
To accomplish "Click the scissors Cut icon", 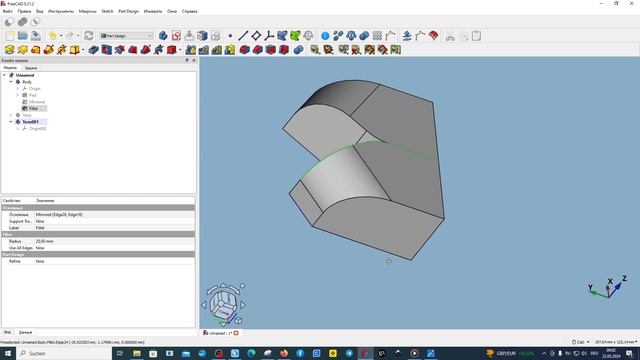I will point(450,36).
